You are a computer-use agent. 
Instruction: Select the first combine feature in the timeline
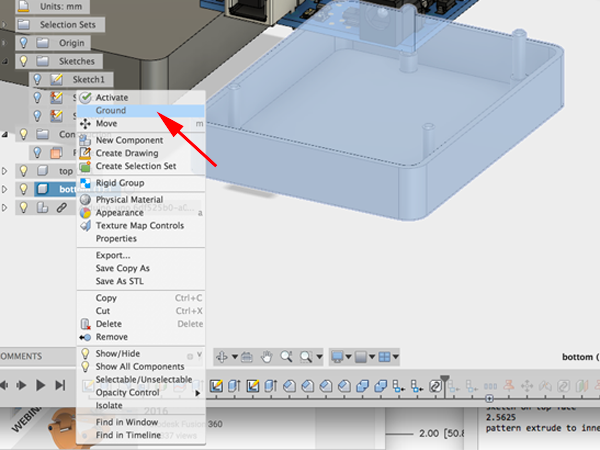(x=362, y=386)
